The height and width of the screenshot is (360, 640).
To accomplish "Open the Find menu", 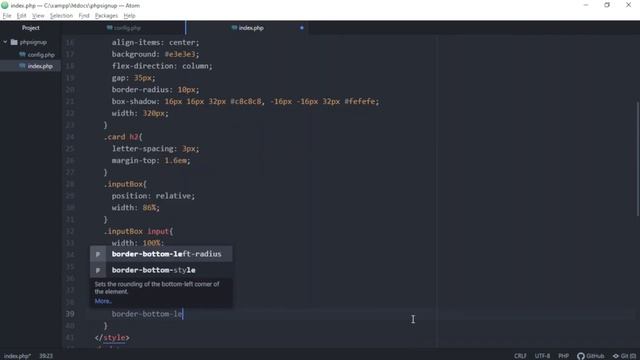I will [84, 16].
